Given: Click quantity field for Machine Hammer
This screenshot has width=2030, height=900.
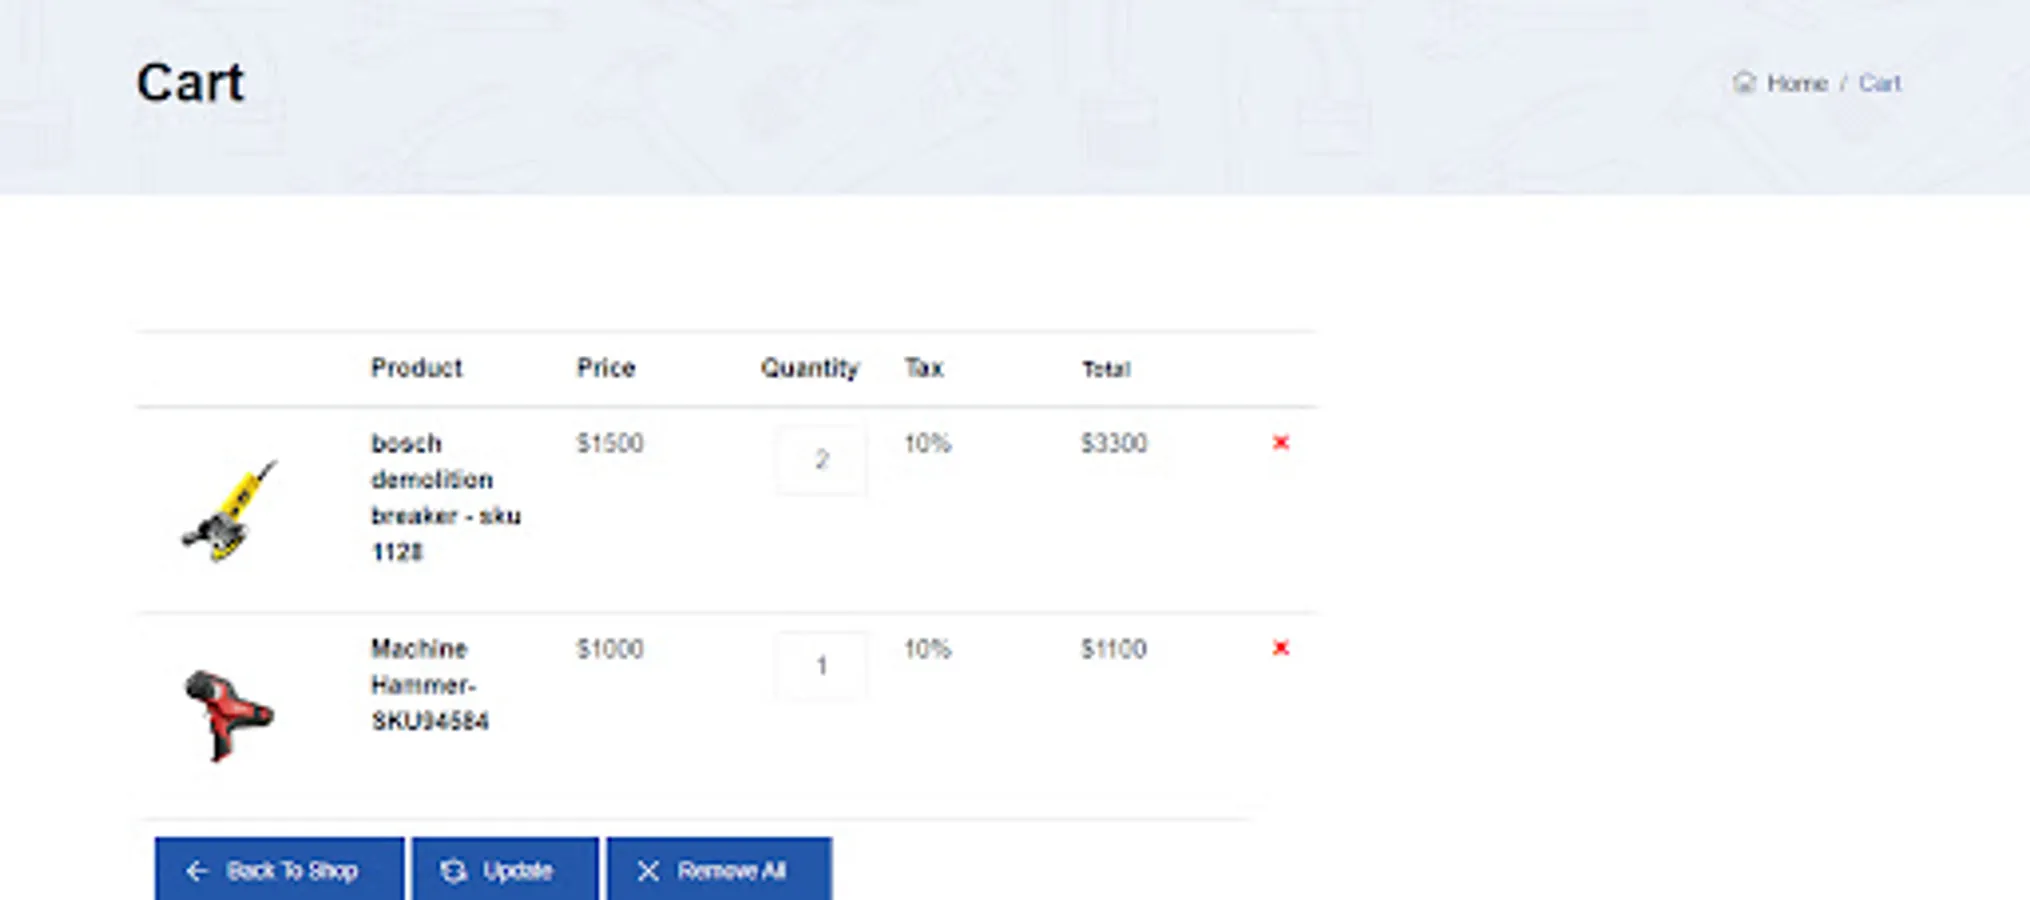Looking at the screenshot, I should pos(820,665).
